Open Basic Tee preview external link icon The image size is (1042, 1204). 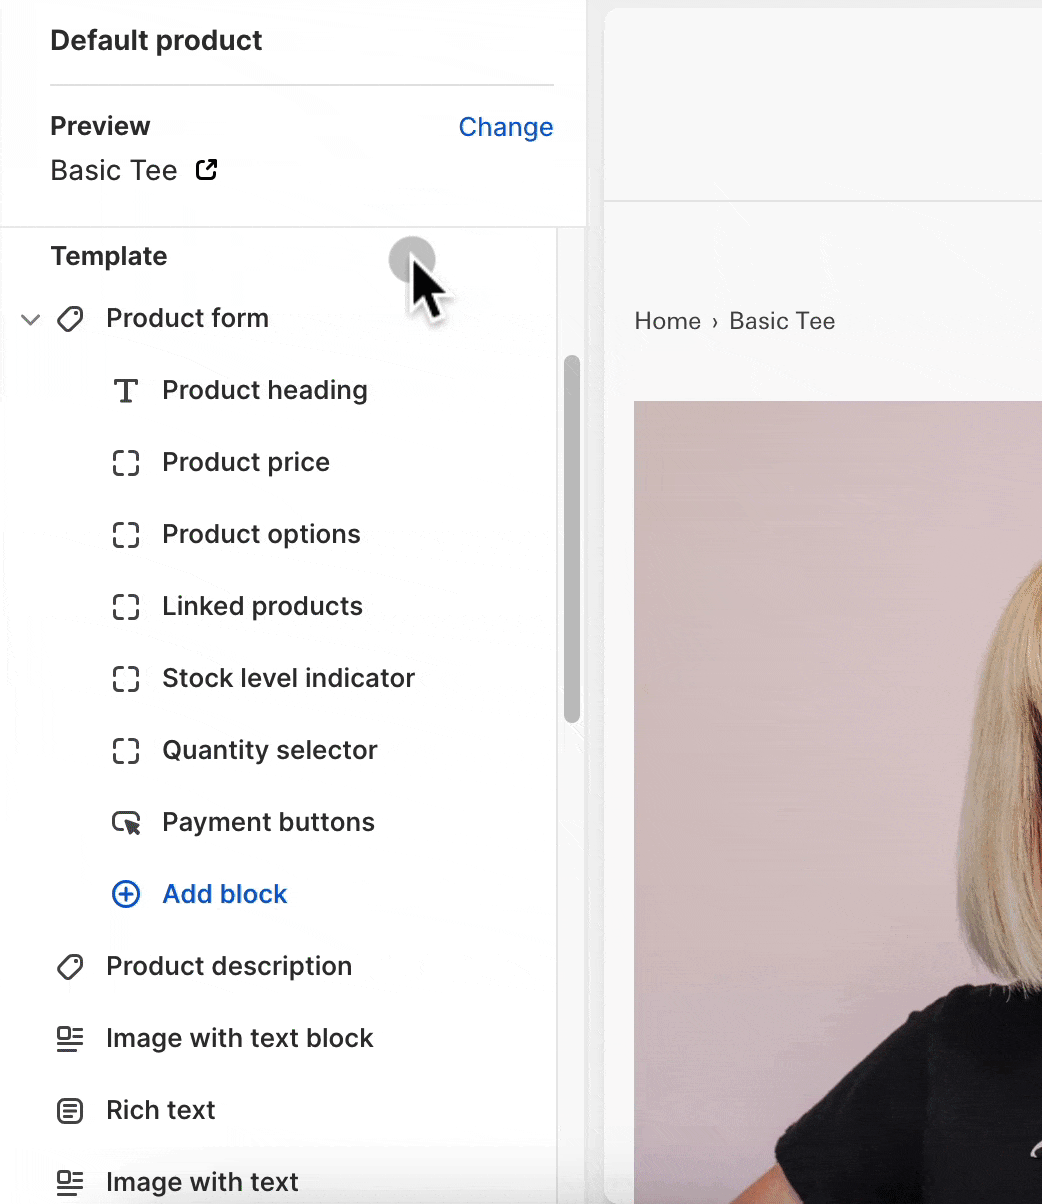pyautogui.click(x=206, y=170)
